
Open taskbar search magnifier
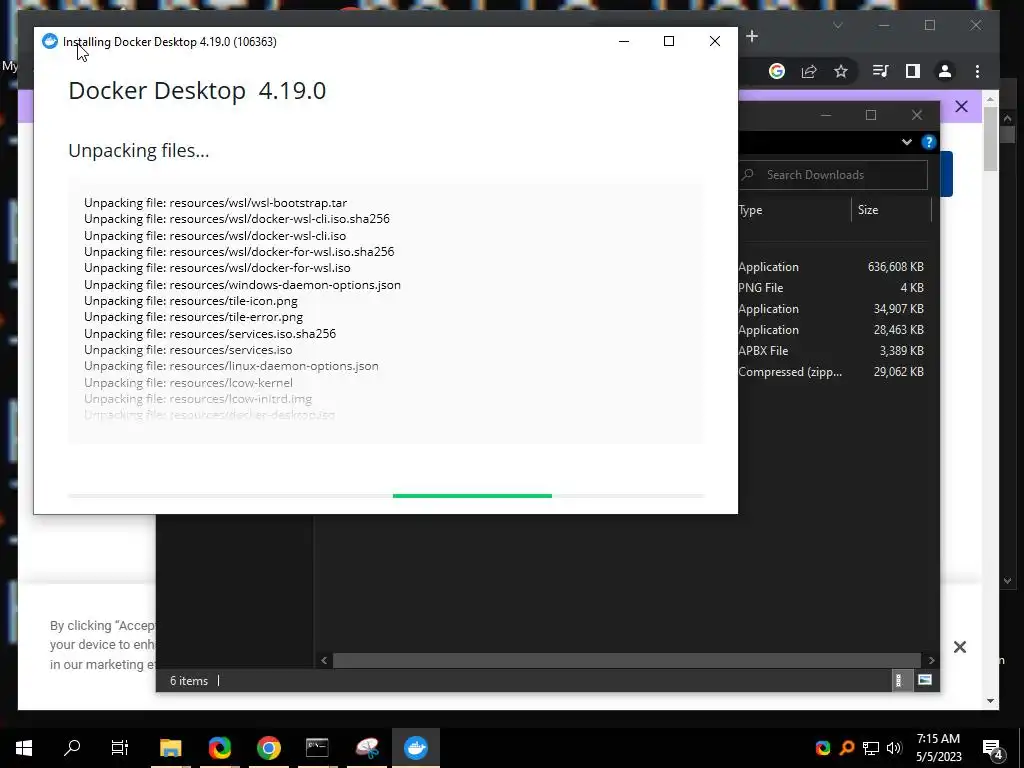[72, 748]
